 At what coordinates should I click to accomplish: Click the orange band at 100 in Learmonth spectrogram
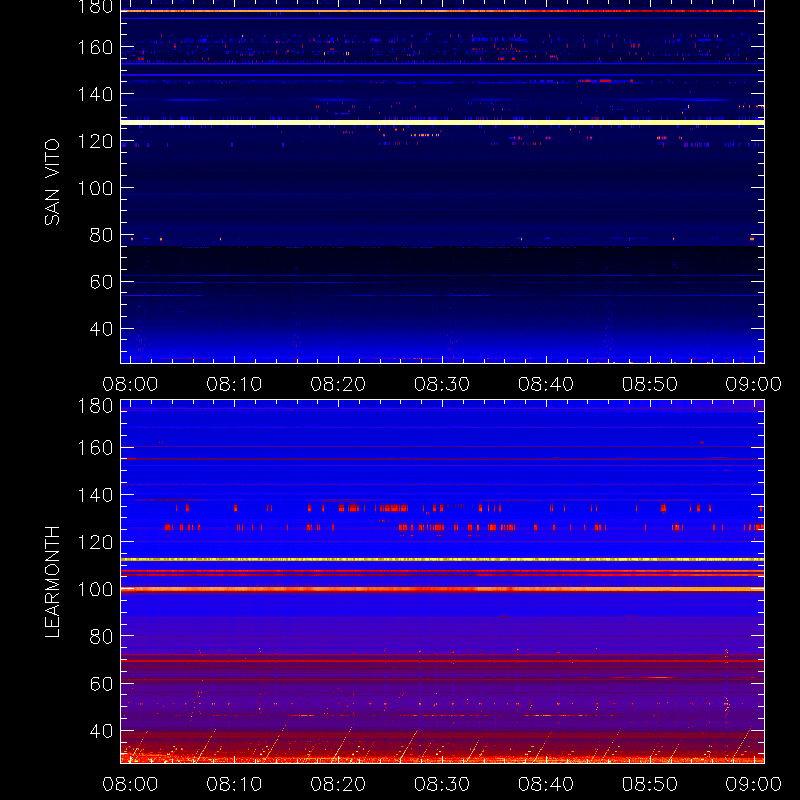[x=442, y=589]
